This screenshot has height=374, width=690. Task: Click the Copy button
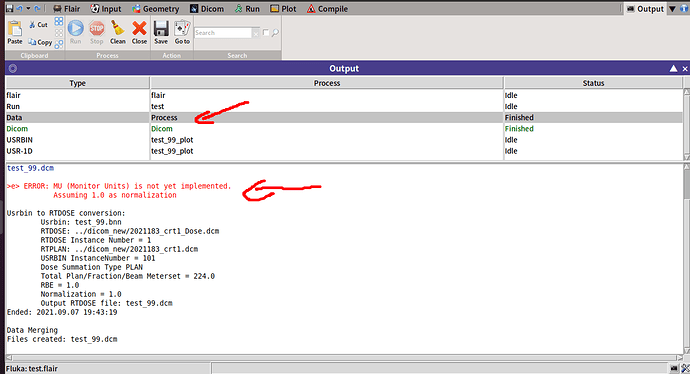point(40,42)
